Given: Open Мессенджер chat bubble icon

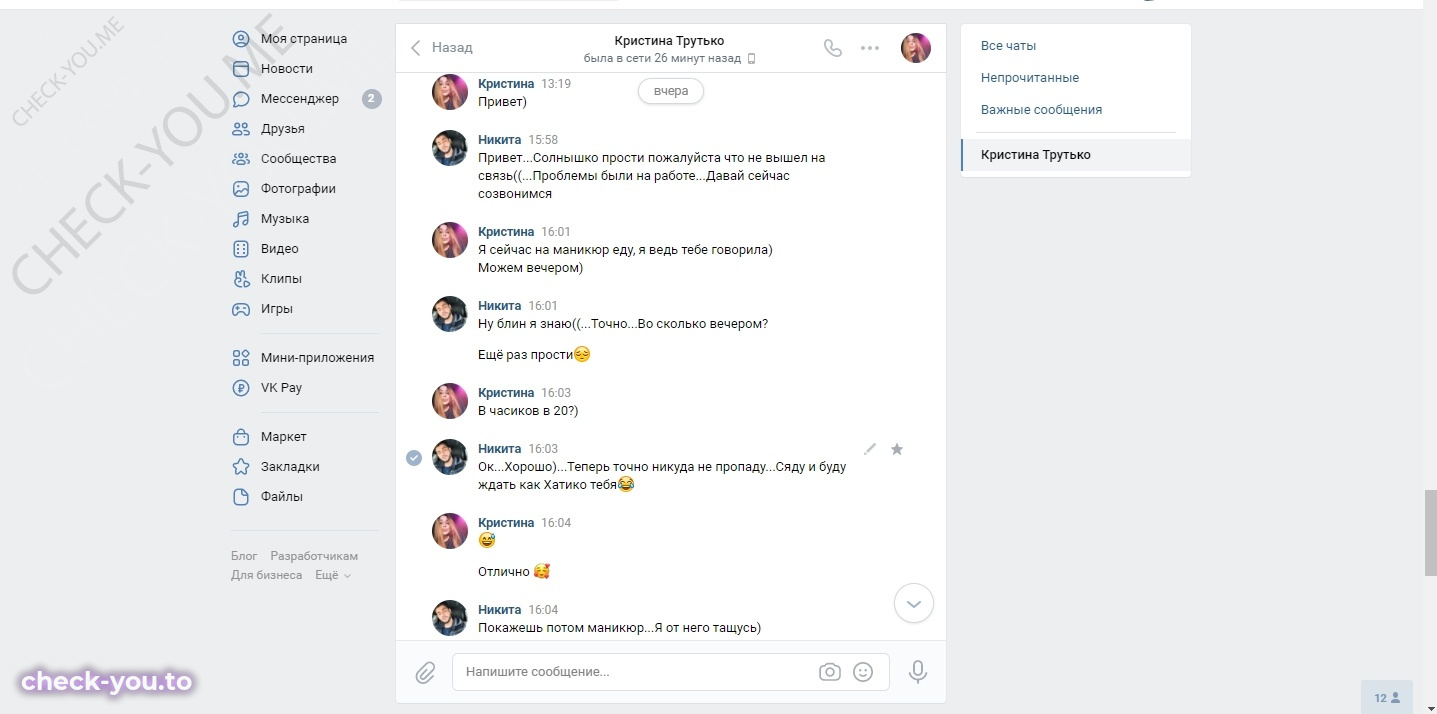Looking at the screenshot, I should 241,99.
